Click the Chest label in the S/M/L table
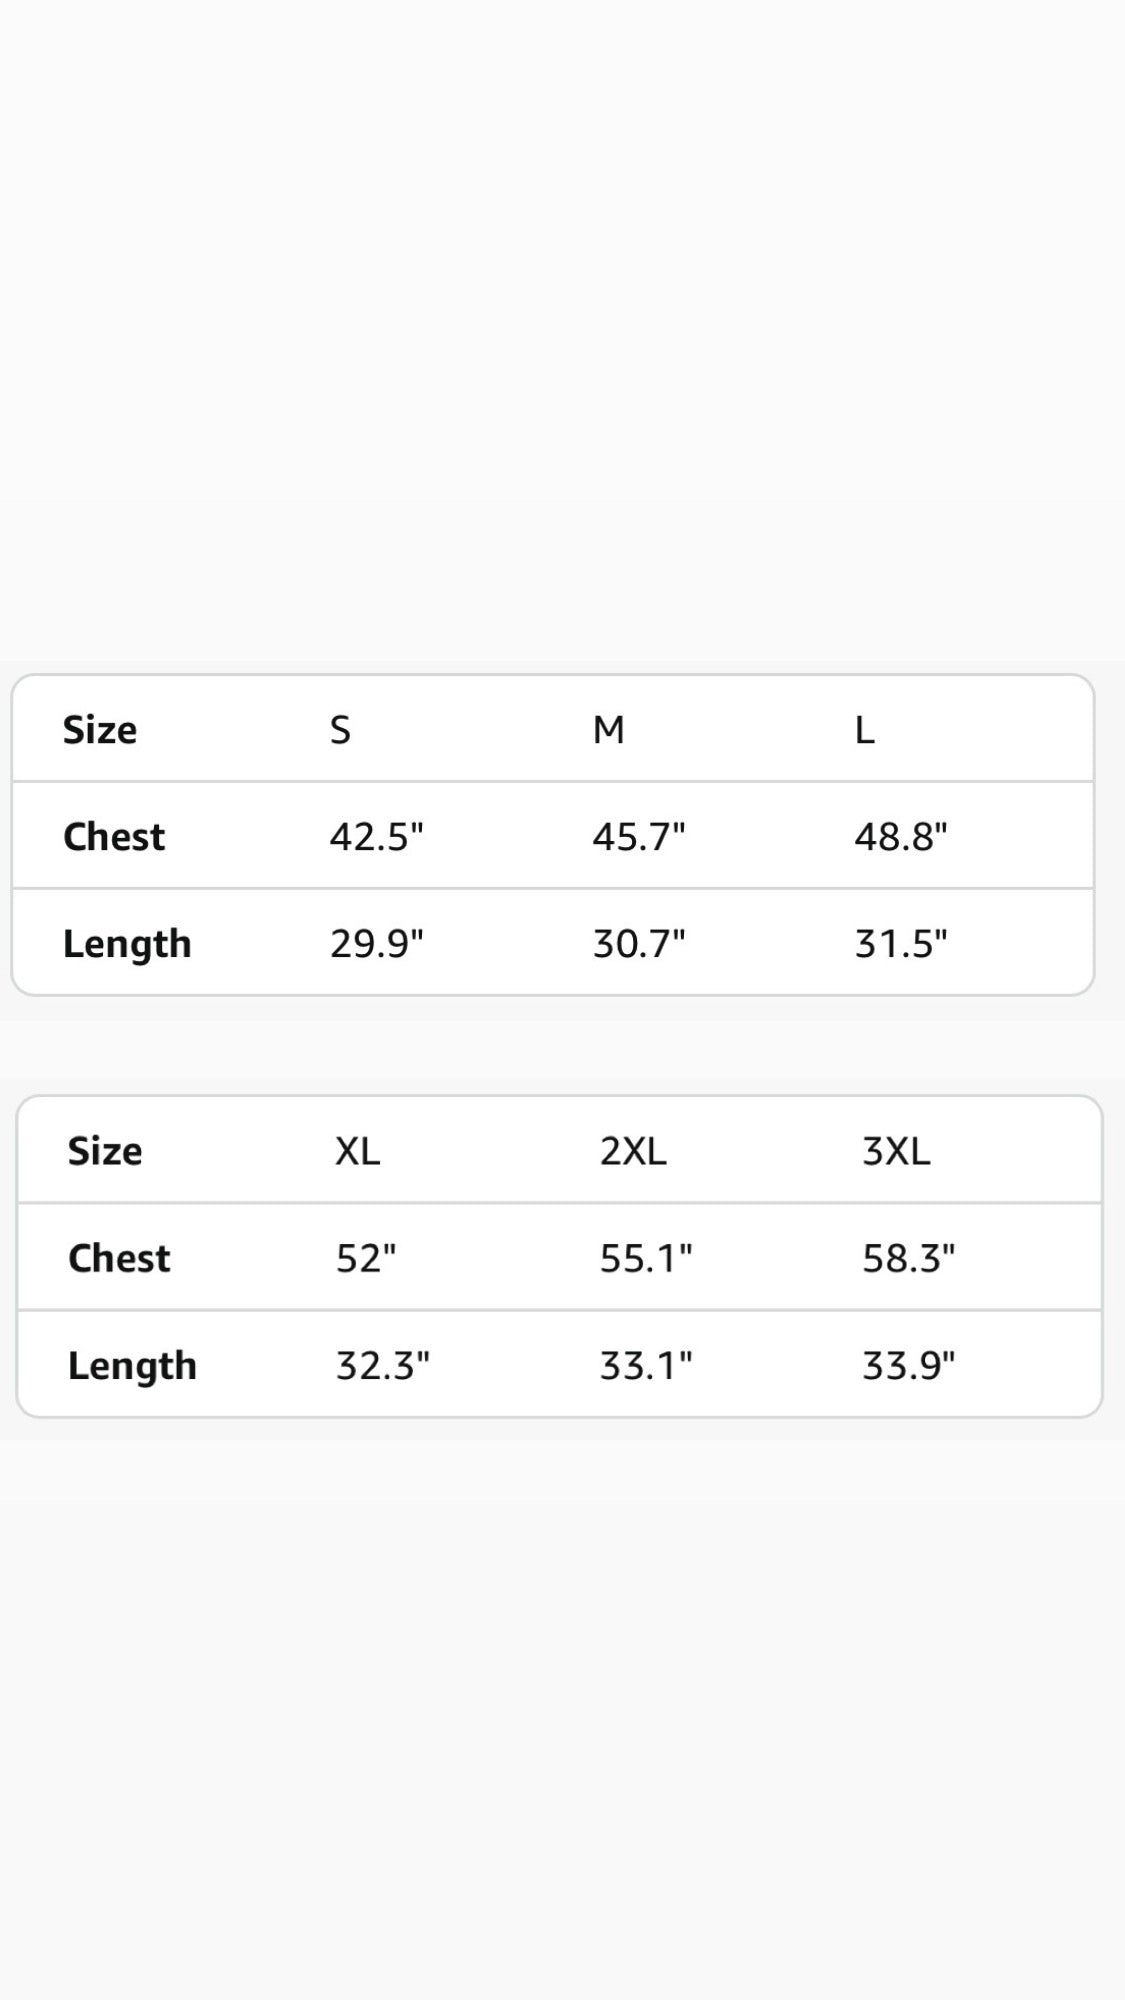 [x=114, y=836]
